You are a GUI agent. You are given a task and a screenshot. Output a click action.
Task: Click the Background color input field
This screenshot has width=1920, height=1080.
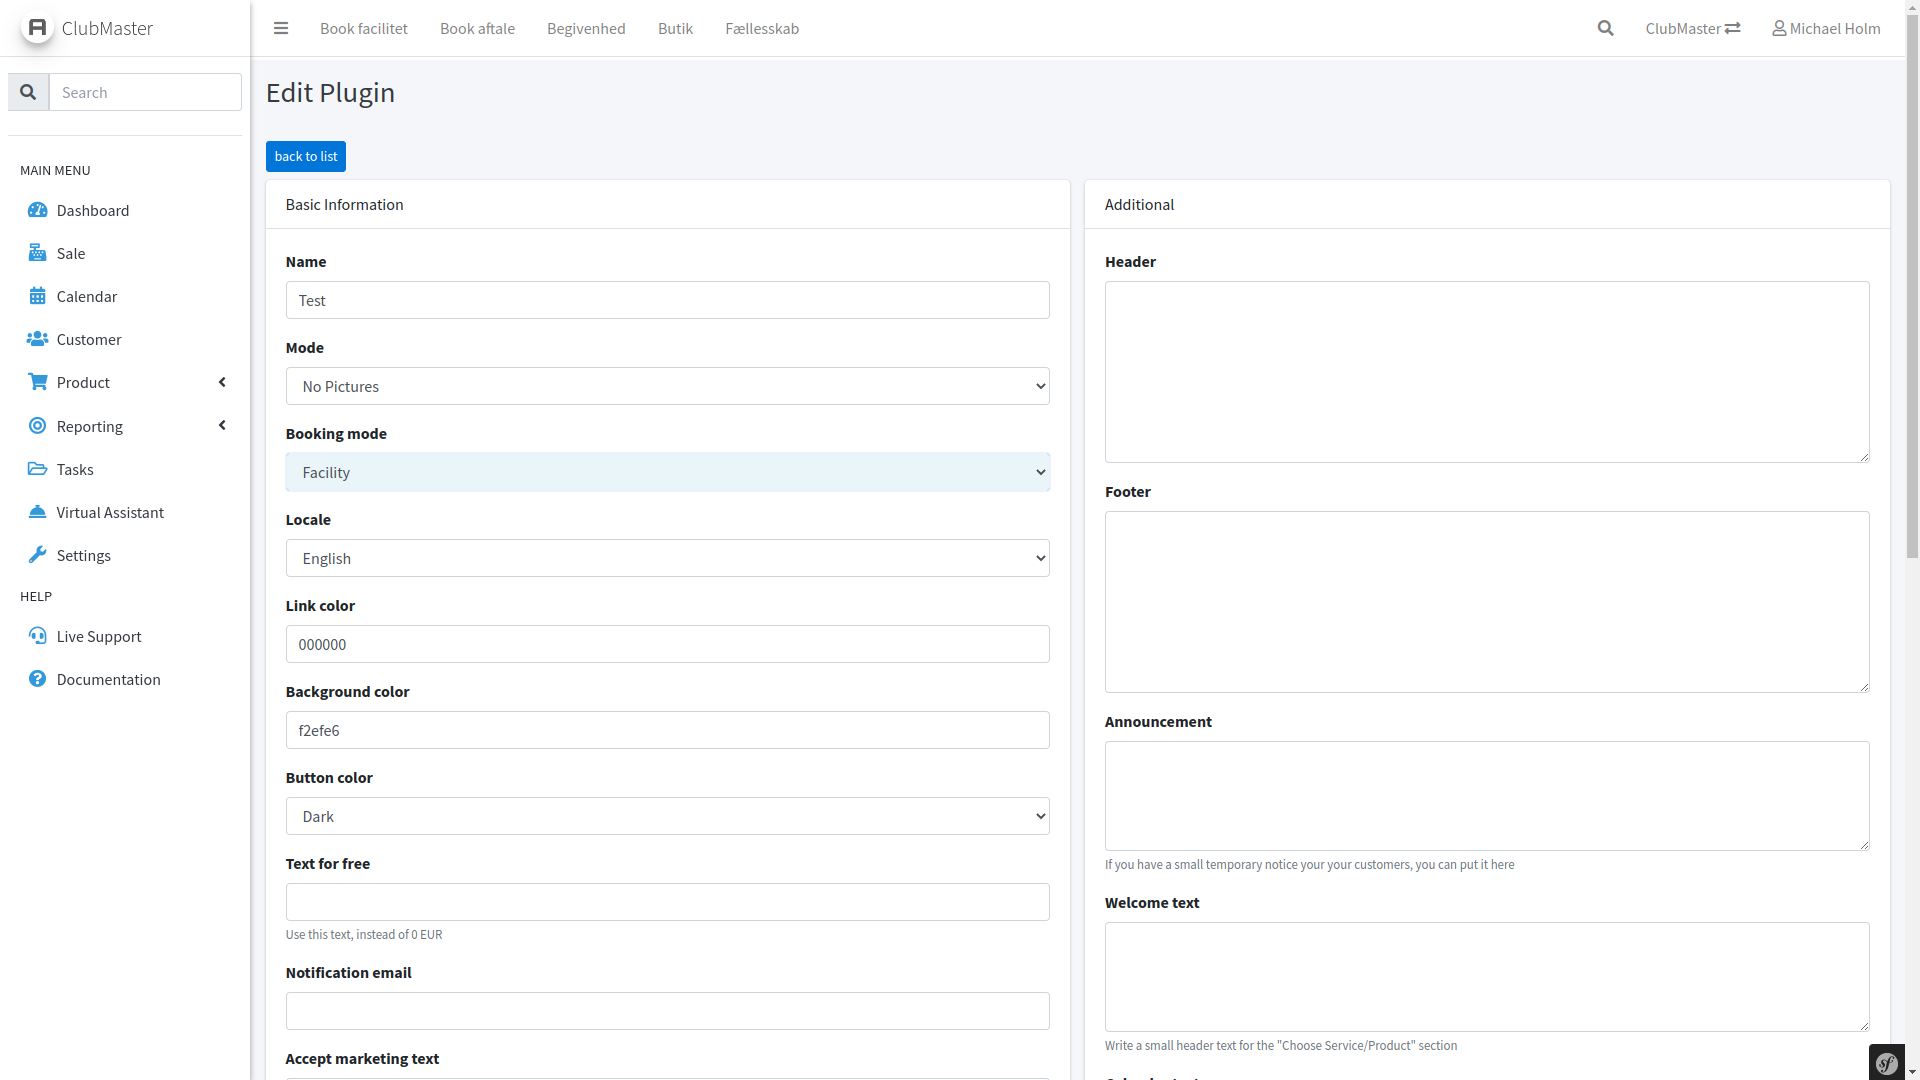pyautogui.click(x=667, y=730)
